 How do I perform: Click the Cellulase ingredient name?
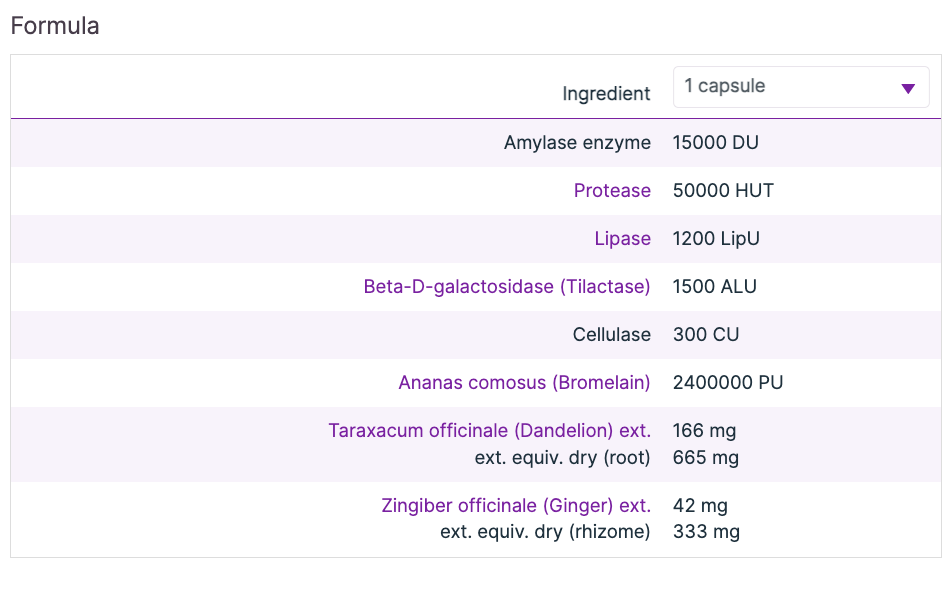tap(612, 335)
